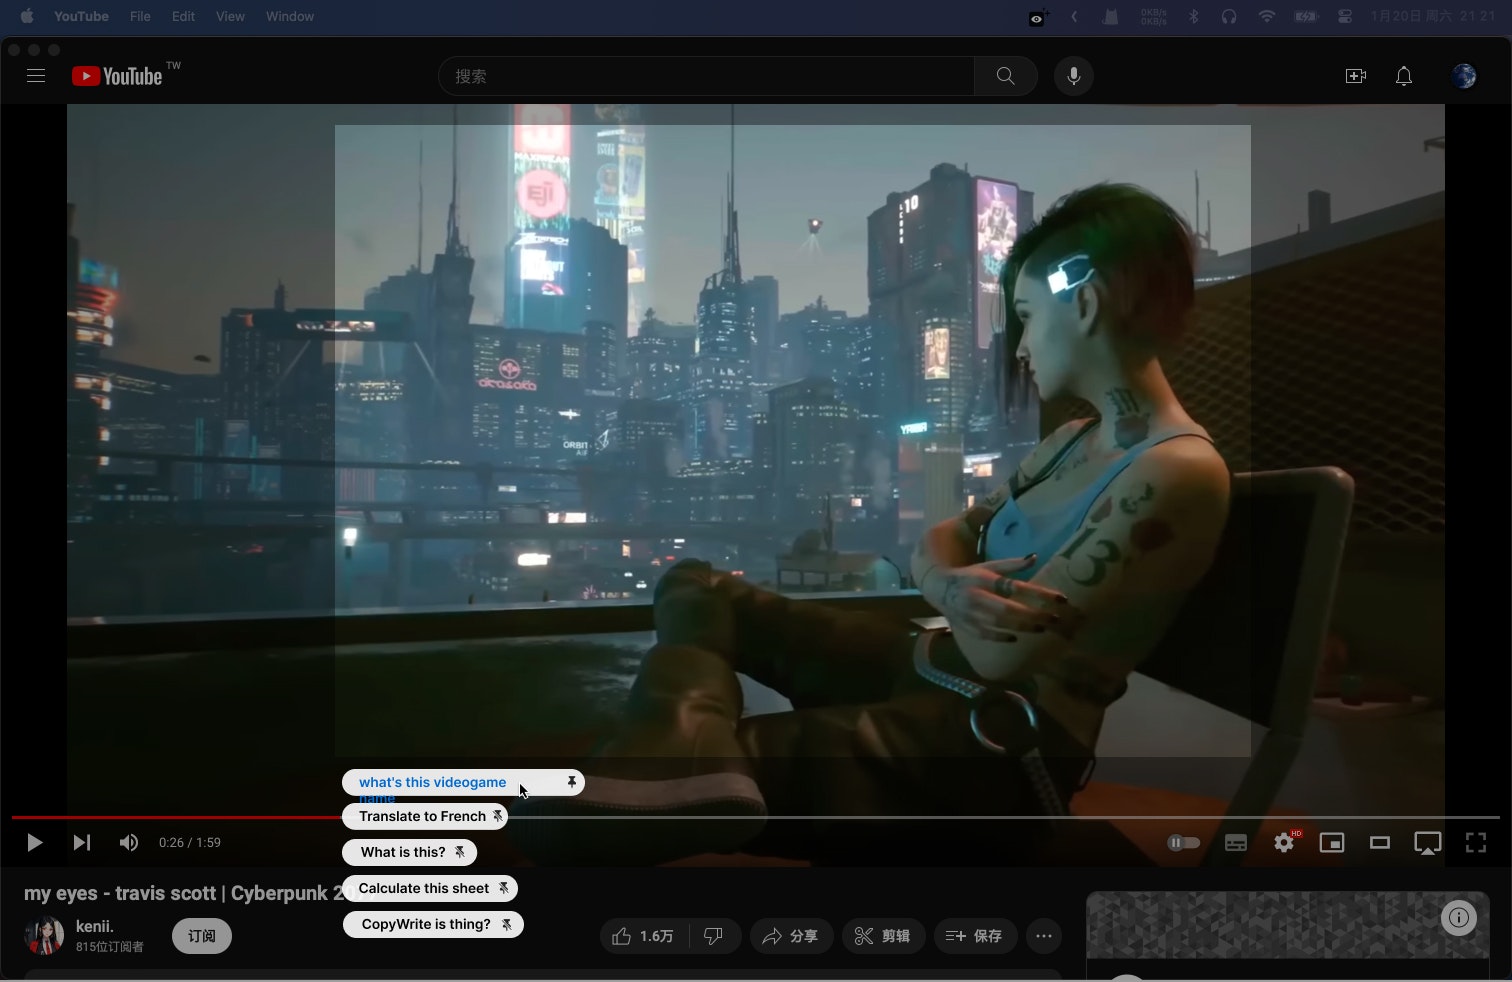
Task: Switch to theater mode
Action: point(1380,842)
